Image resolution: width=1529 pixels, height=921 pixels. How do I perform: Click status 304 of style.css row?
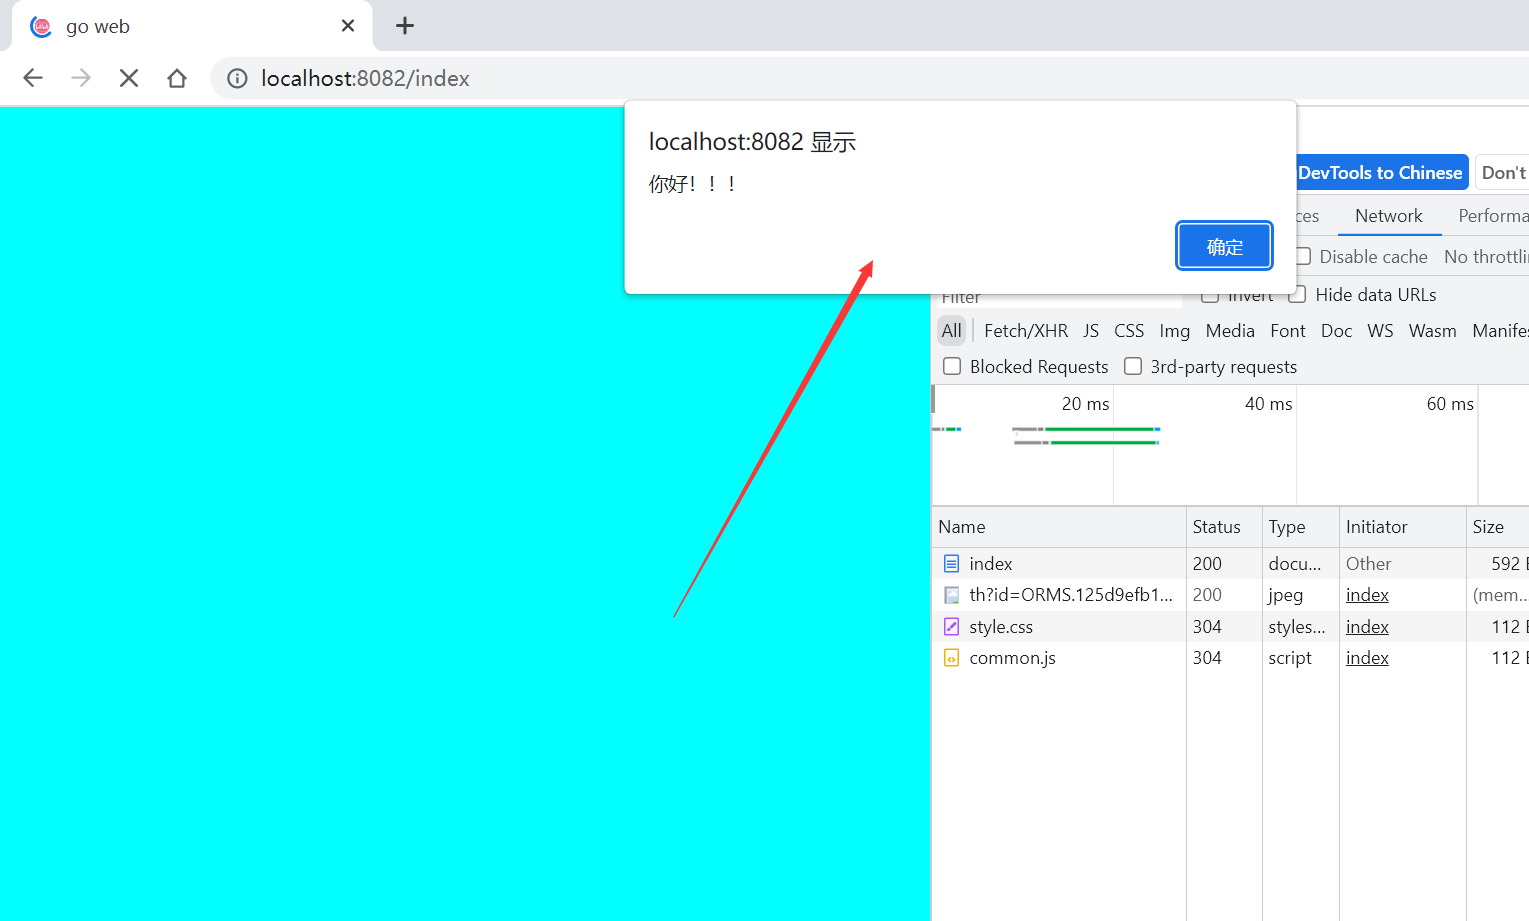(1207, 627)
